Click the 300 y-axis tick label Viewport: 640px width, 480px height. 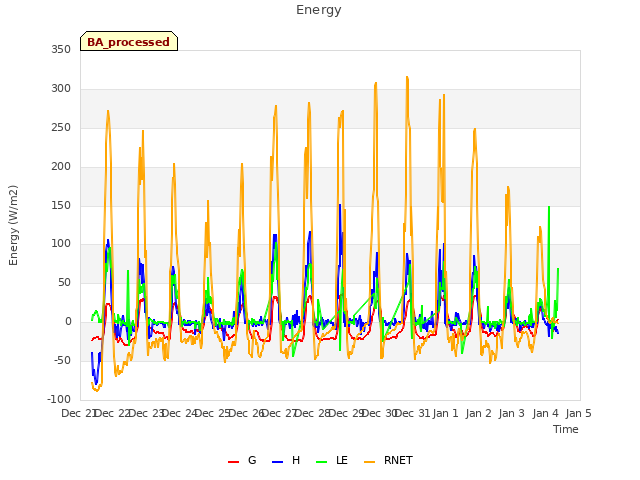coord(61,89)
